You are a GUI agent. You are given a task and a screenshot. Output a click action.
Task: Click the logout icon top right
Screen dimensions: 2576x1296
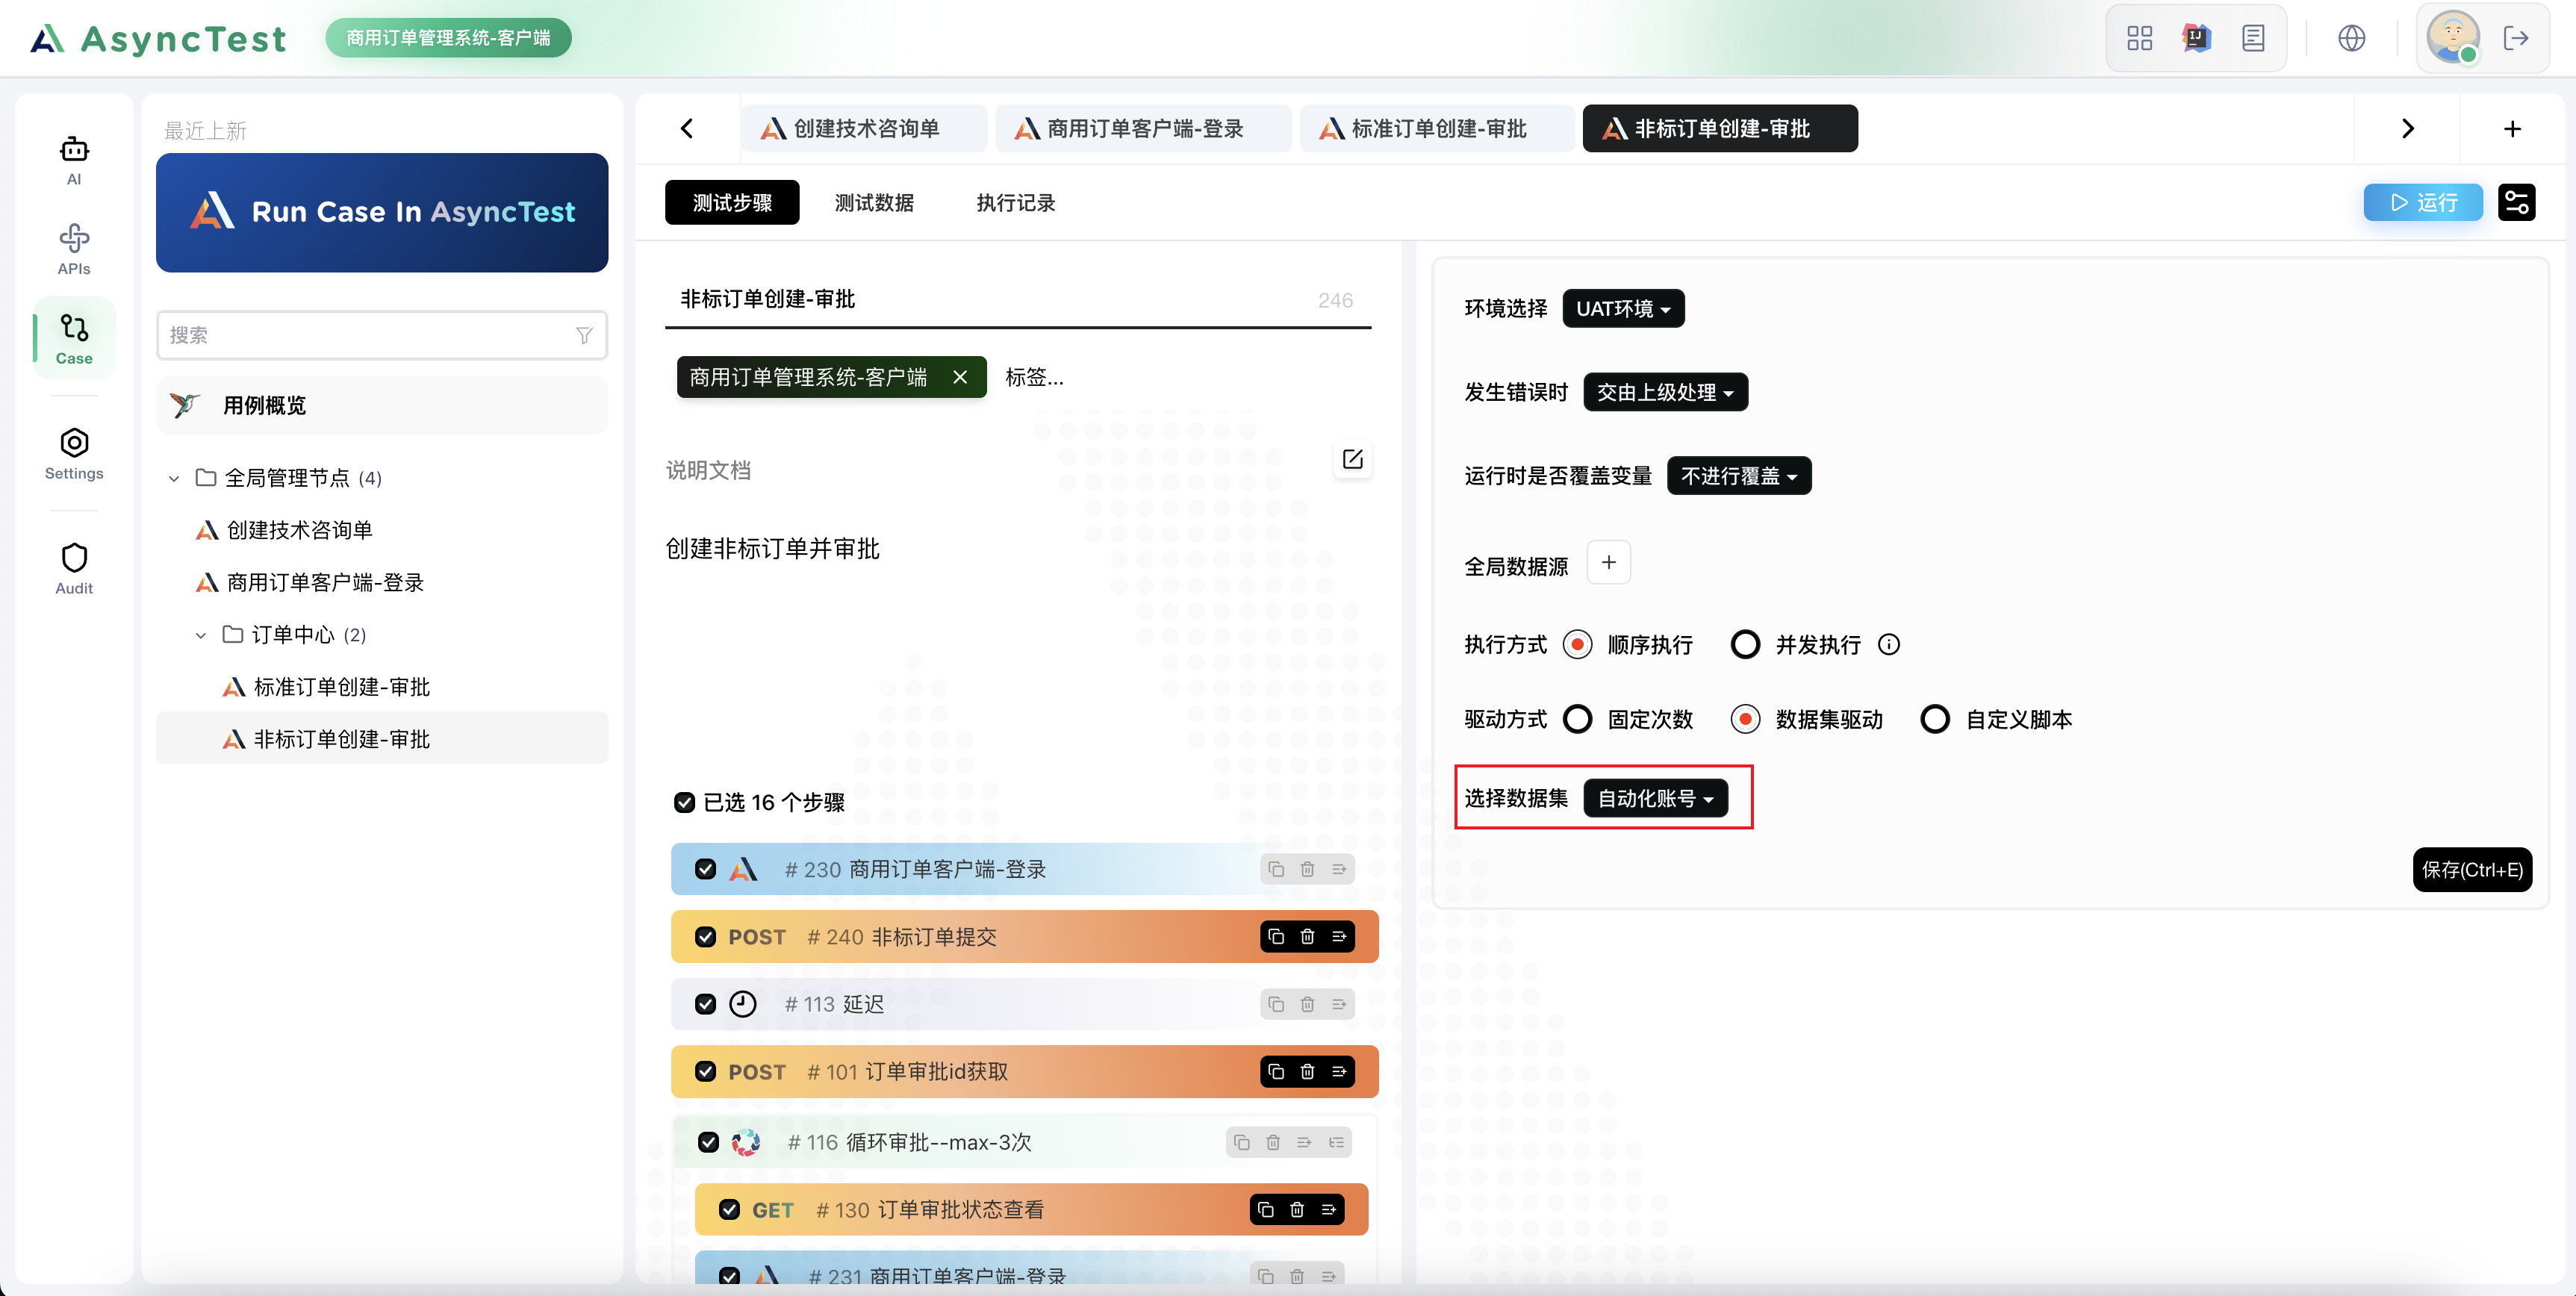[2518, 37]
